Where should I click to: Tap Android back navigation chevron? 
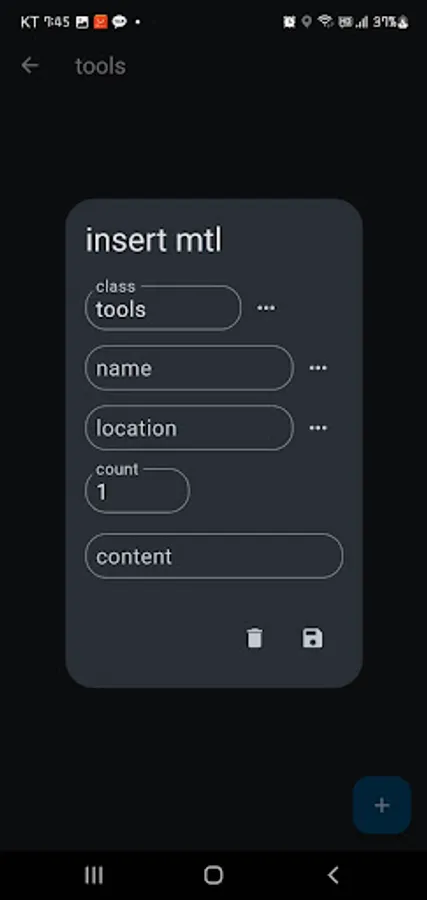tap(333, 875)
